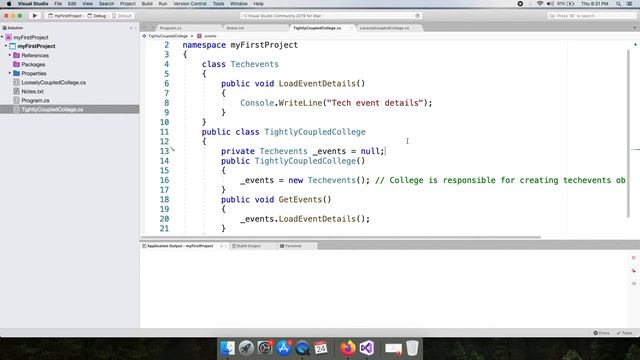Click the Visual Studio Community status field

[331, 16]
